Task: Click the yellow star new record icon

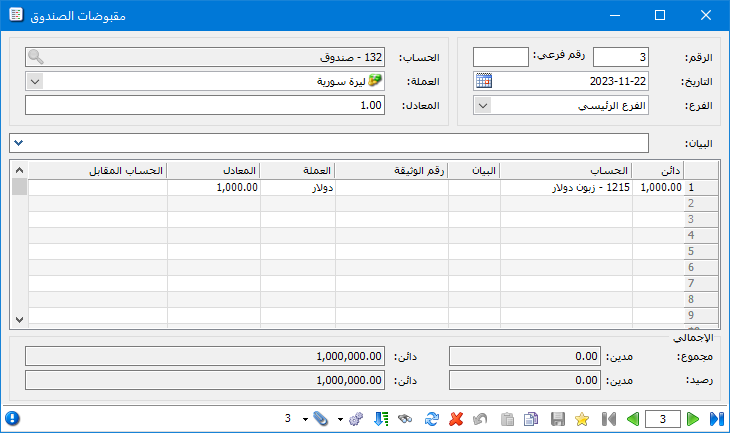Action: tap(581, 419)
